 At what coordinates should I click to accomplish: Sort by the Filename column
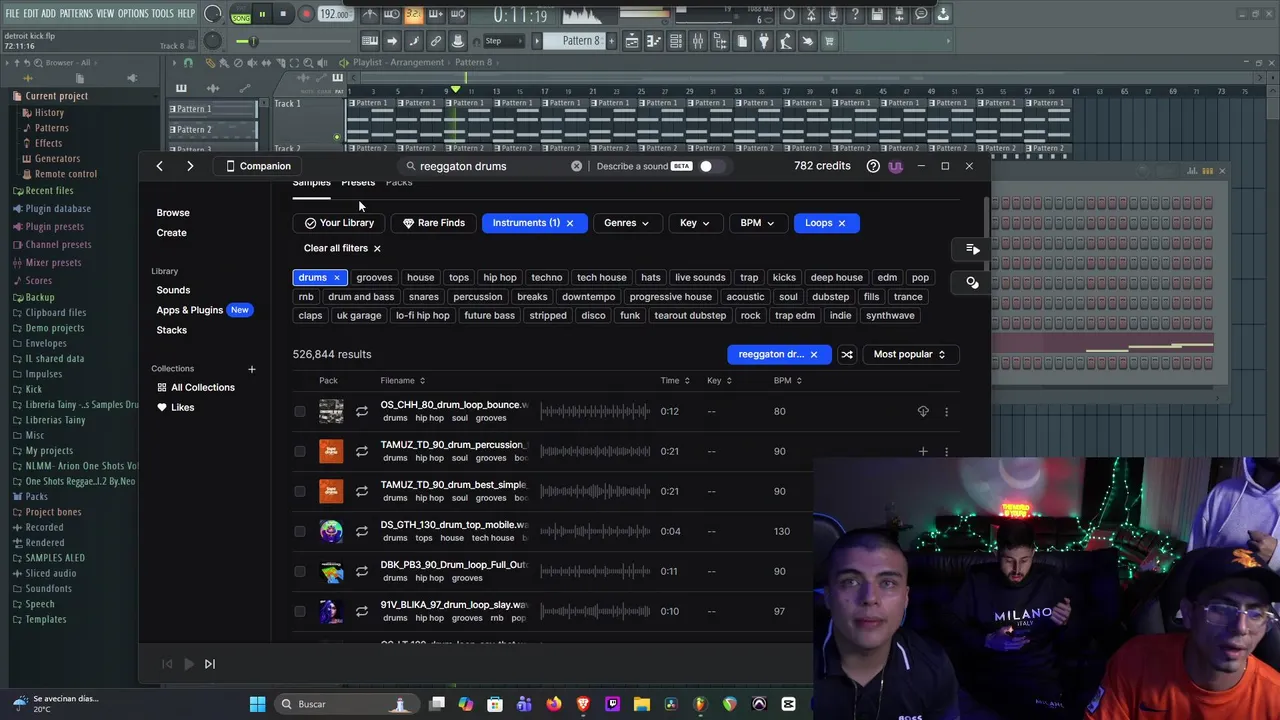[x=402, y=380]
